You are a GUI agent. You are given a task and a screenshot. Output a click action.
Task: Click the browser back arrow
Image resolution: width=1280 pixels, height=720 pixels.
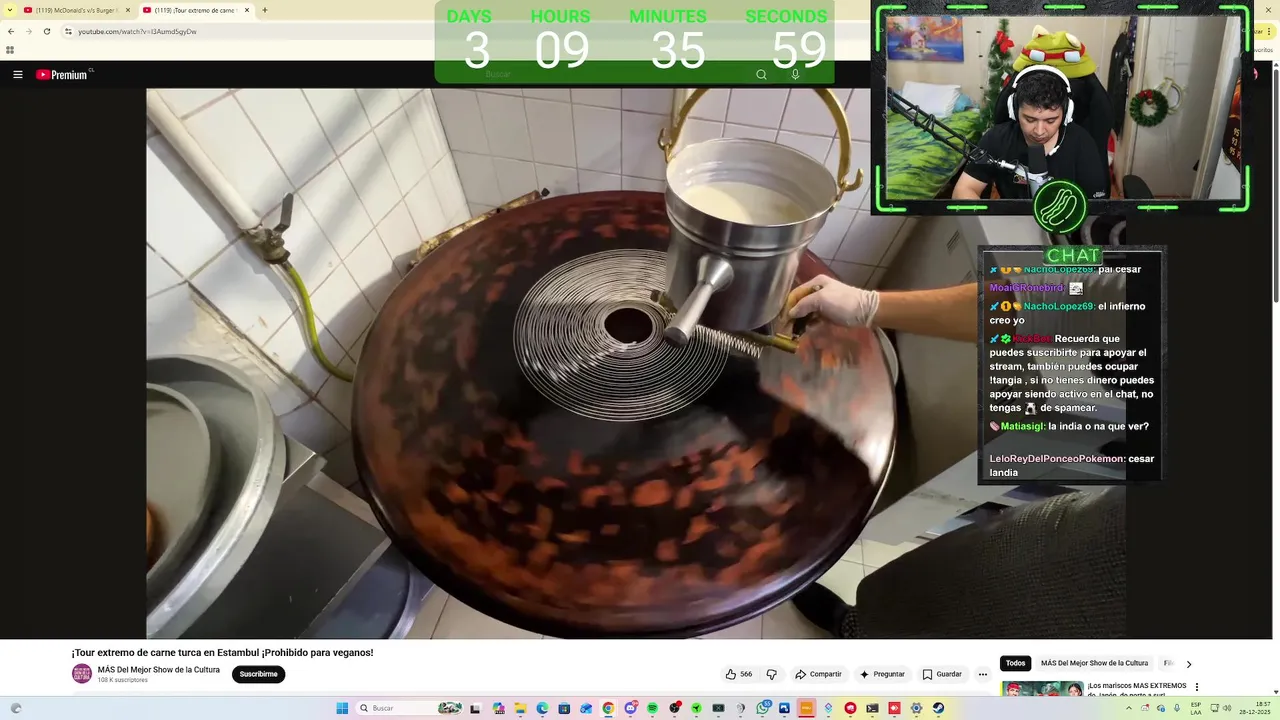11,31
